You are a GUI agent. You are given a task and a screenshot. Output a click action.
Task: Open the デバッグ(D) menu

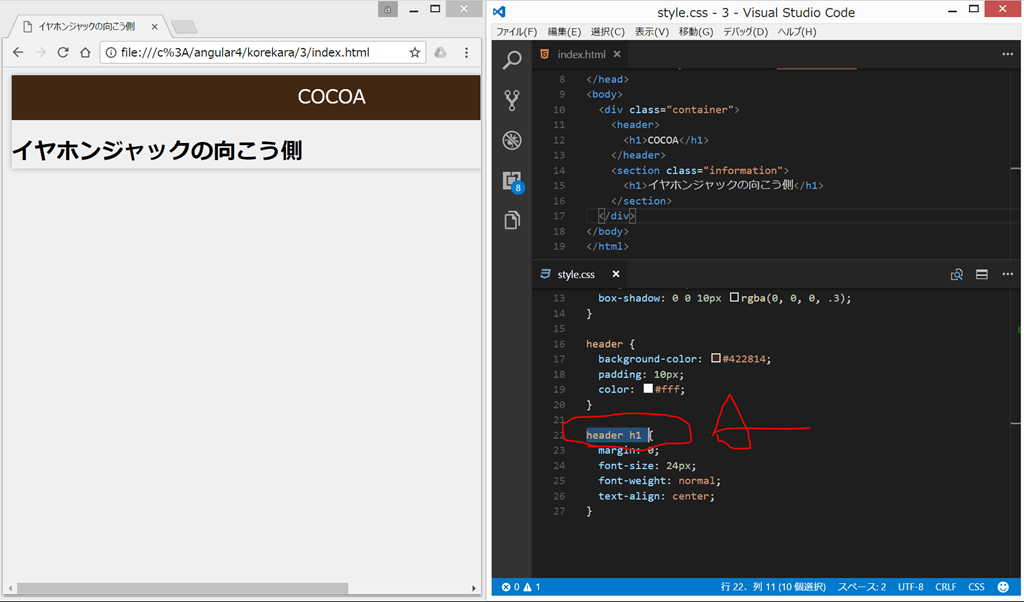(x=745, y=31)
